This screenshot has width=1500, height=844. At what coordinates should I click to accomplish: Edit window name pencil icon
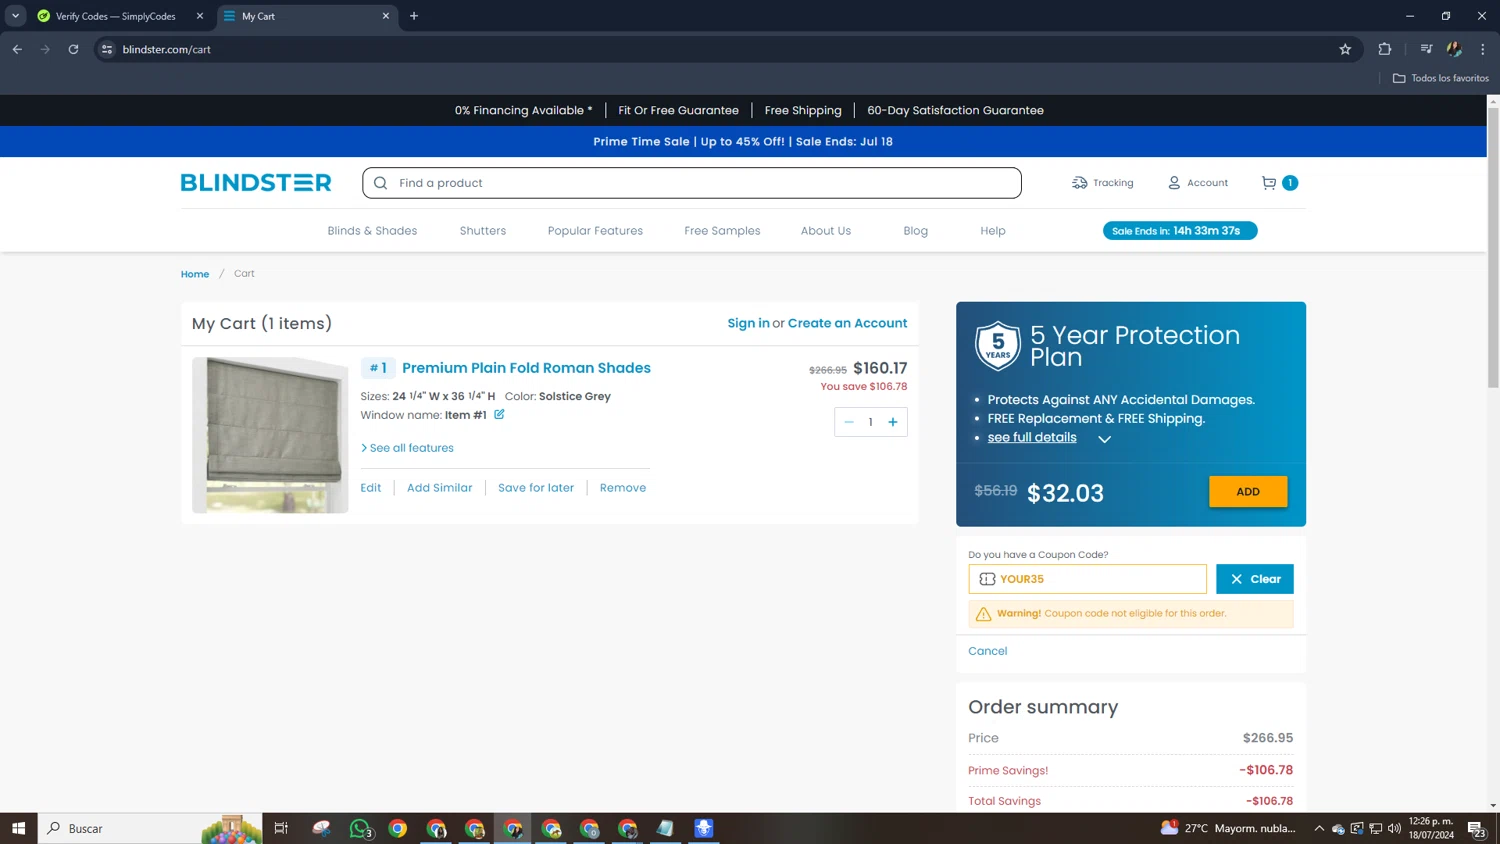[x=499, y=414]
